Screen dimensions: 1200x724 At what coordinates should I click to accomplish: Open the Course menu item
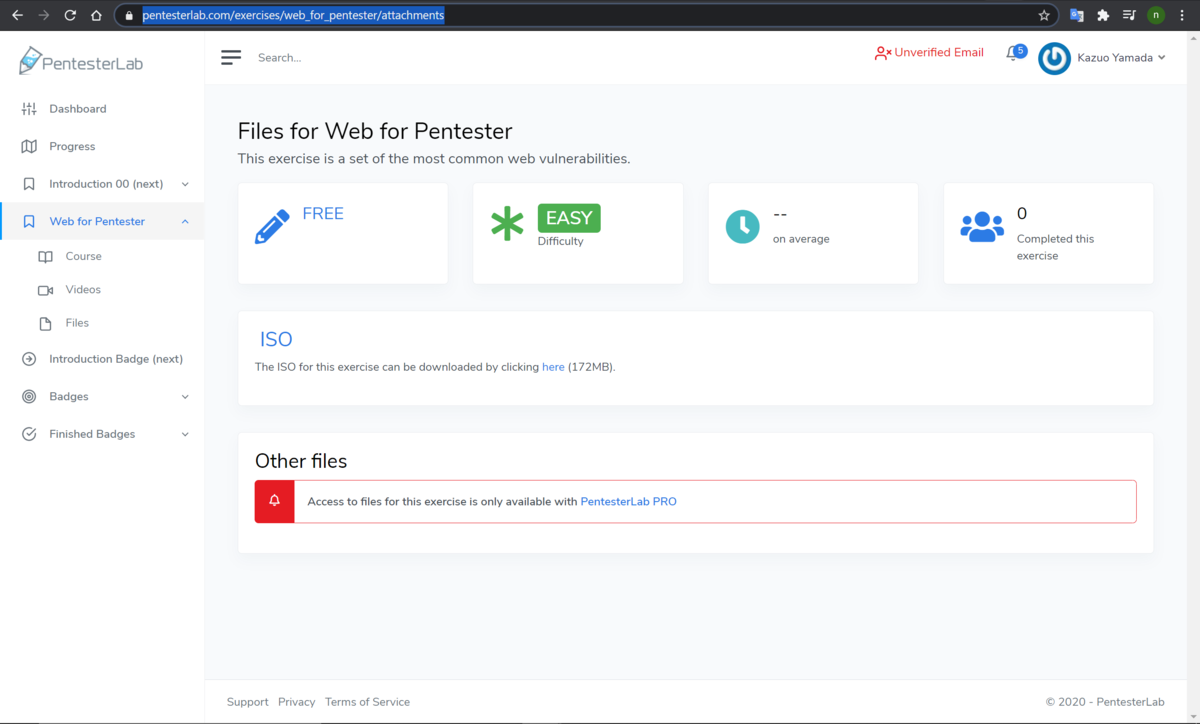(x=84, y=257)
